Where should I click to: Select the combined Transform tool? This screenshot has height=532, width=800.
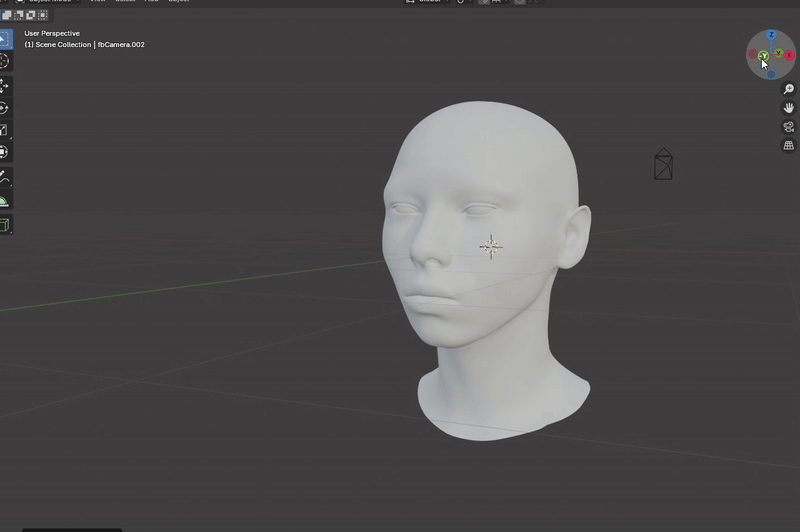coord(4,152)
